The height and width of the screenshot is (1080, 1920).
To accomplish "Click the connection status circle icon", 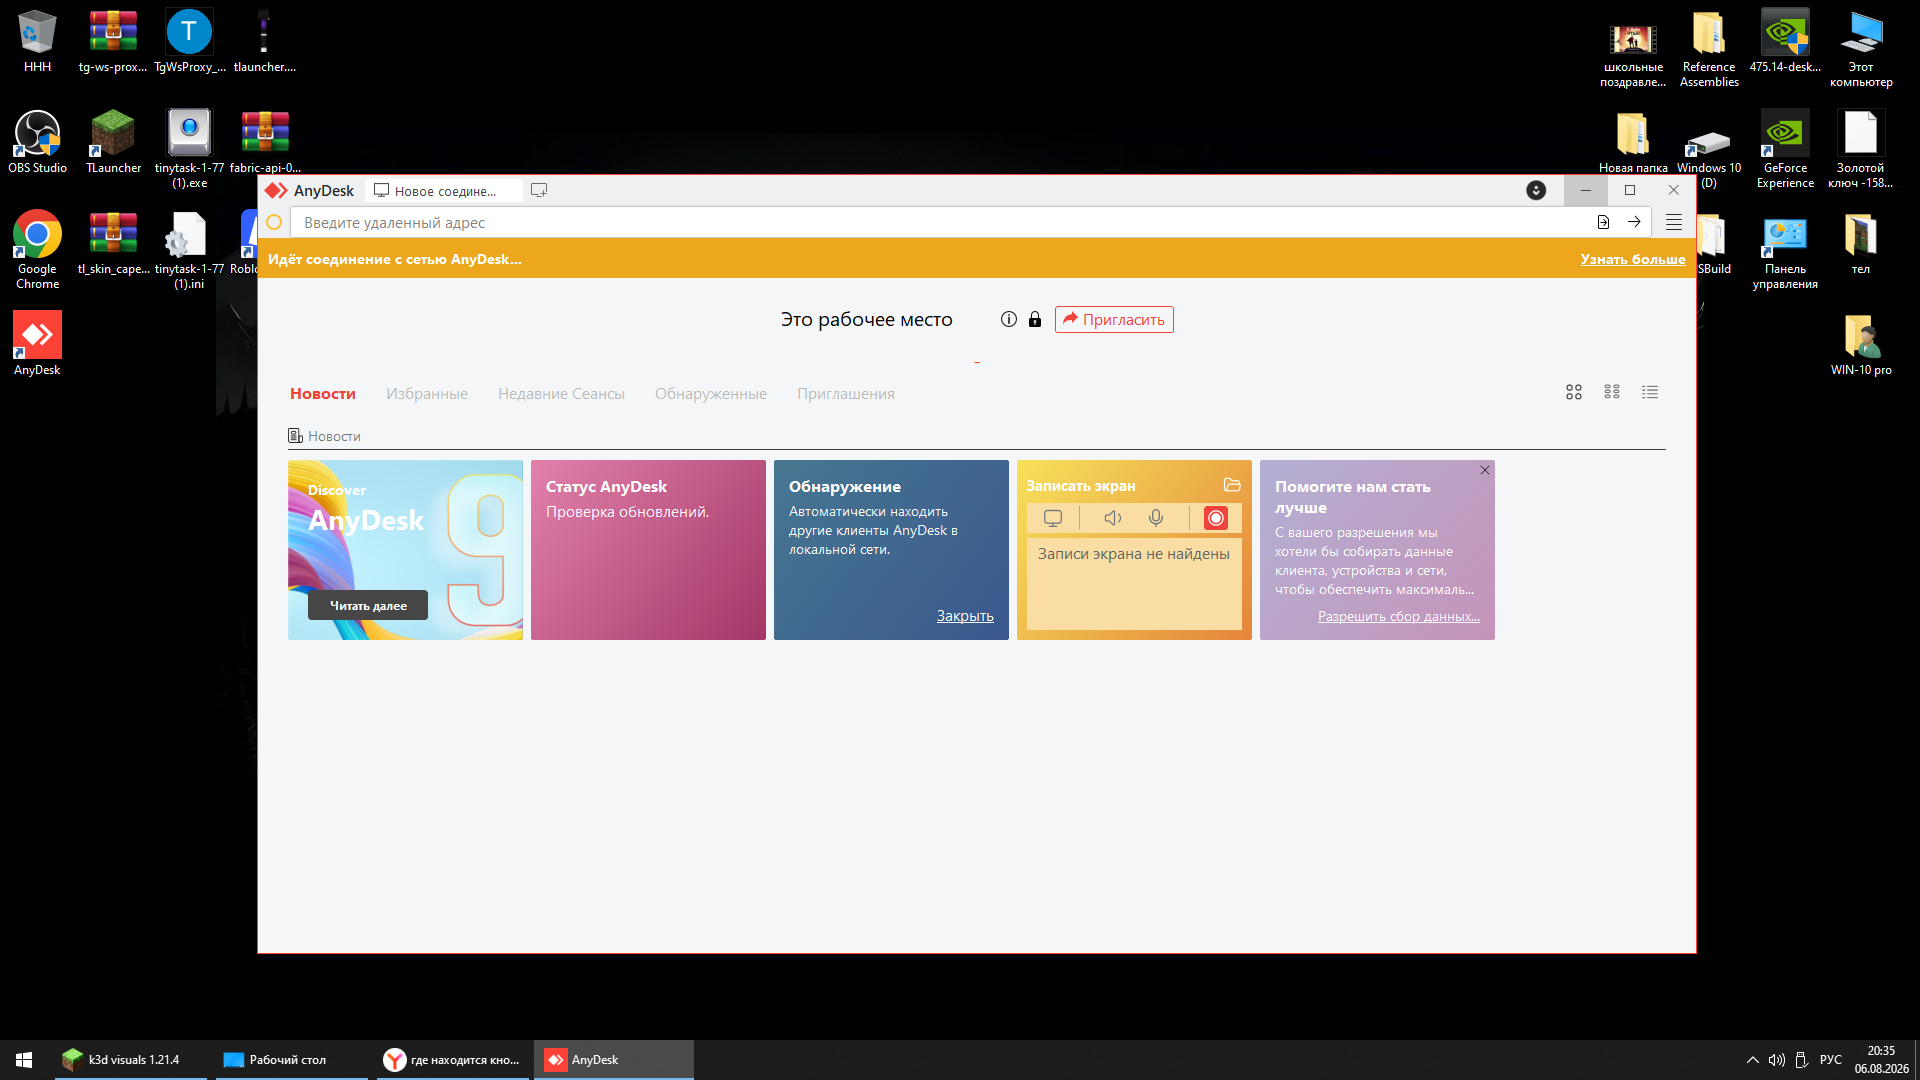I will pyautogui.click(x=274, y=222).
